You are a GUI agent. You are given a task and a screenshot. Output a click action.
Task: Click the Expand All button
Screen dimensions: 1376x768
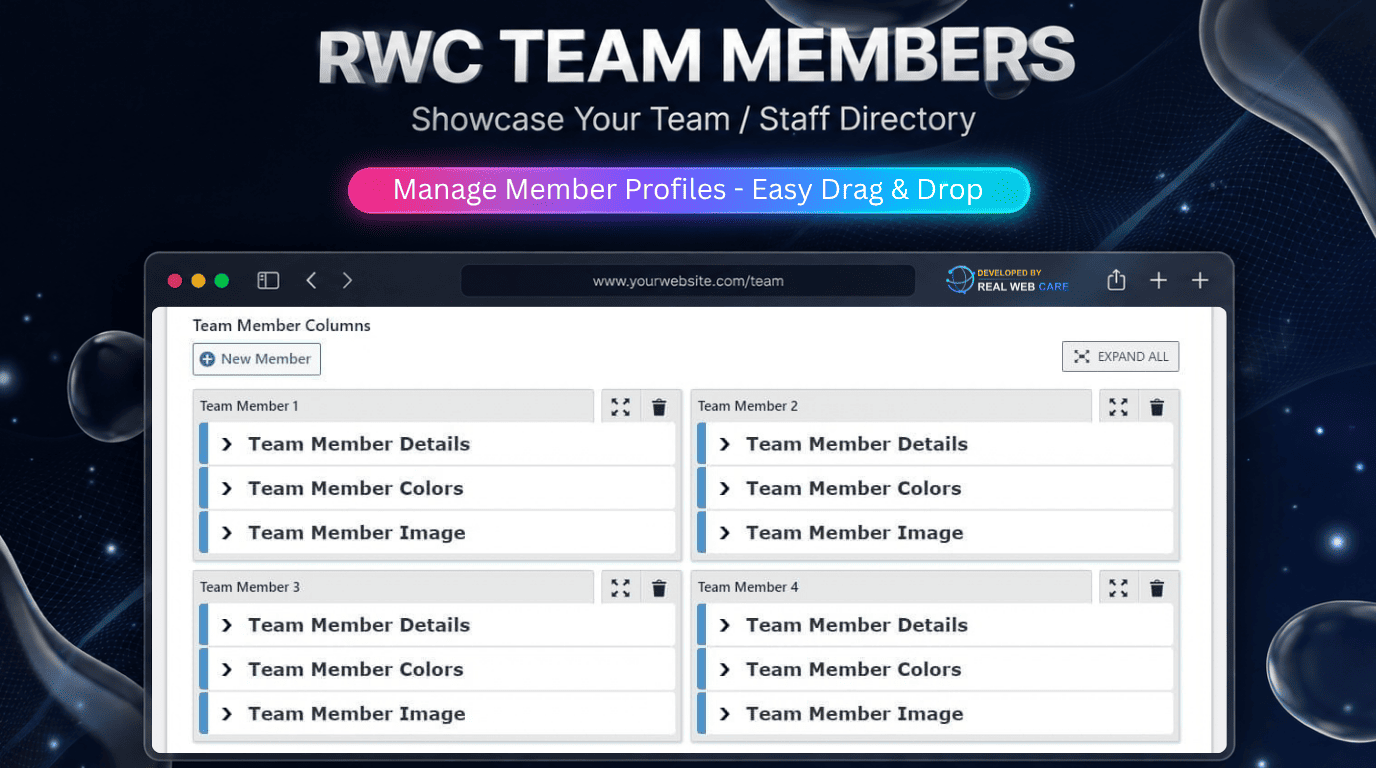pos(1121,356)
